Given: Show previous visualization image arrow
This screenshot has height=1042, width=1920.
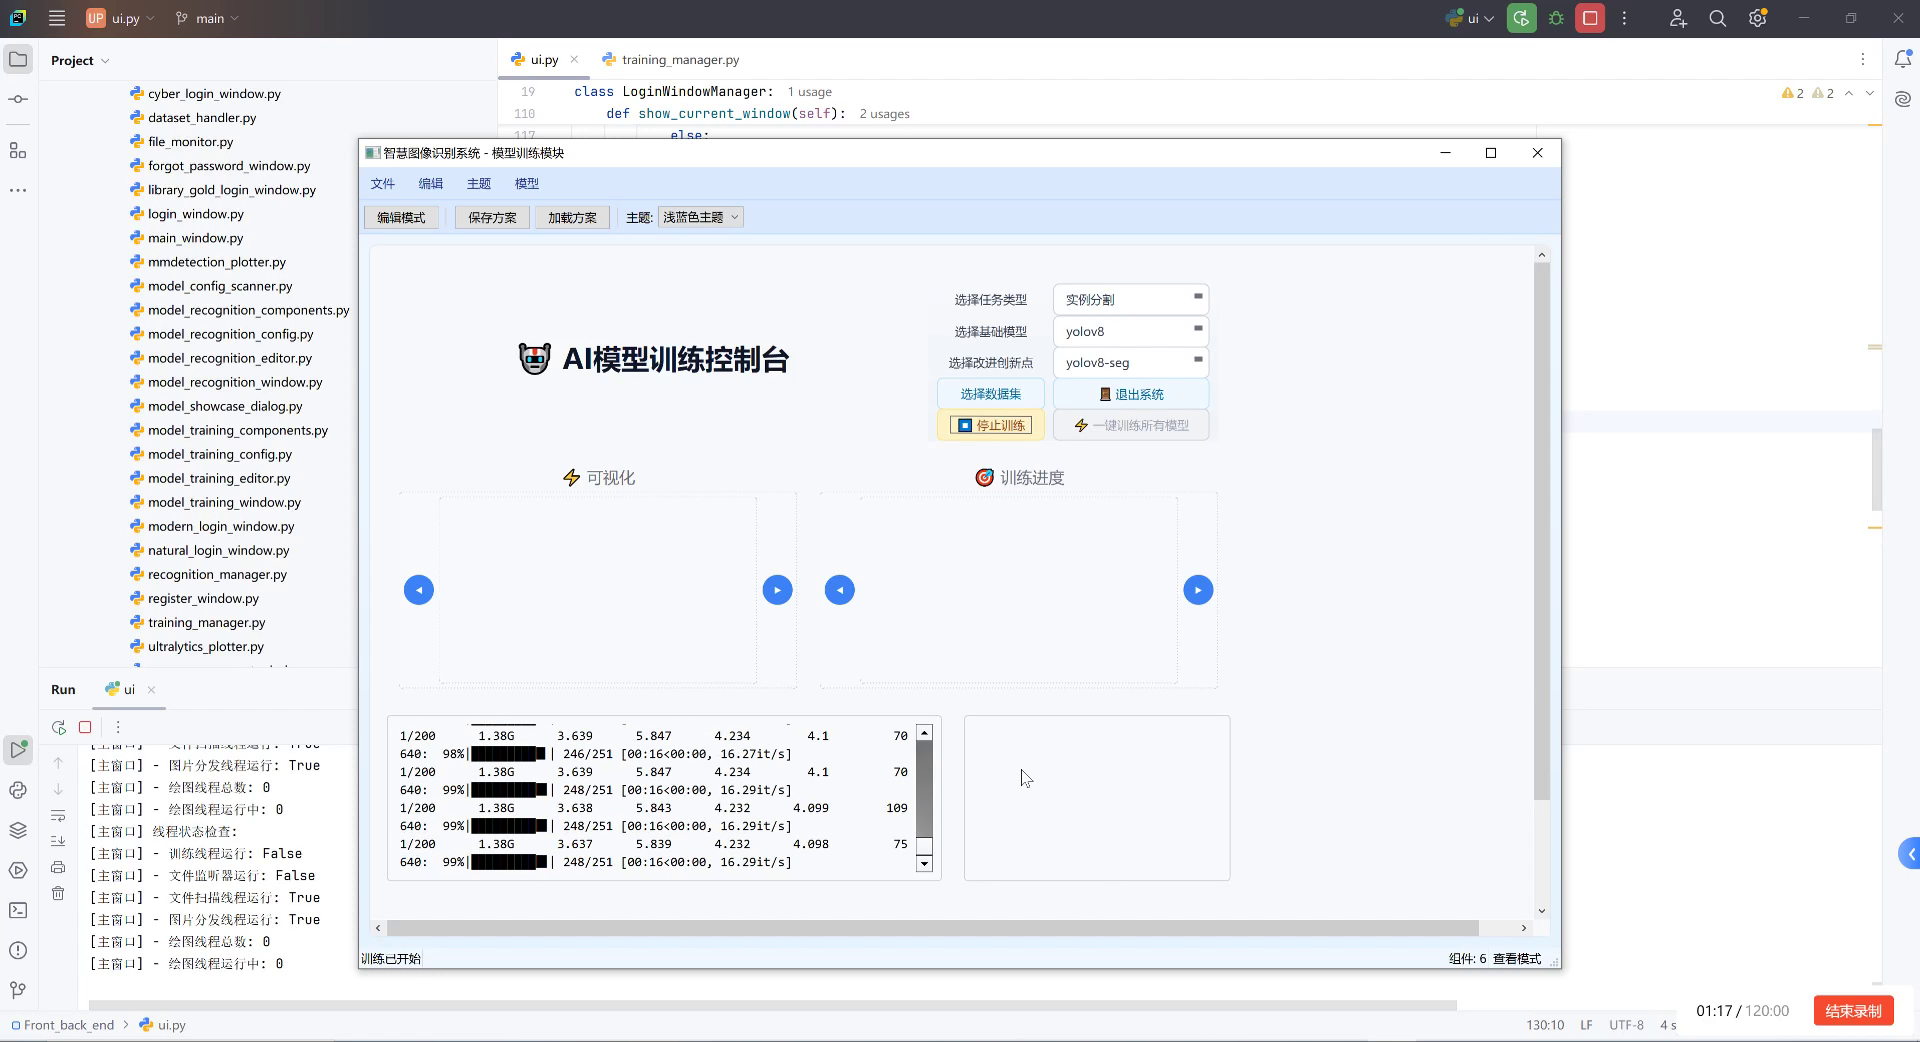Looking at the screenshot, I should (x=419, y=590).
